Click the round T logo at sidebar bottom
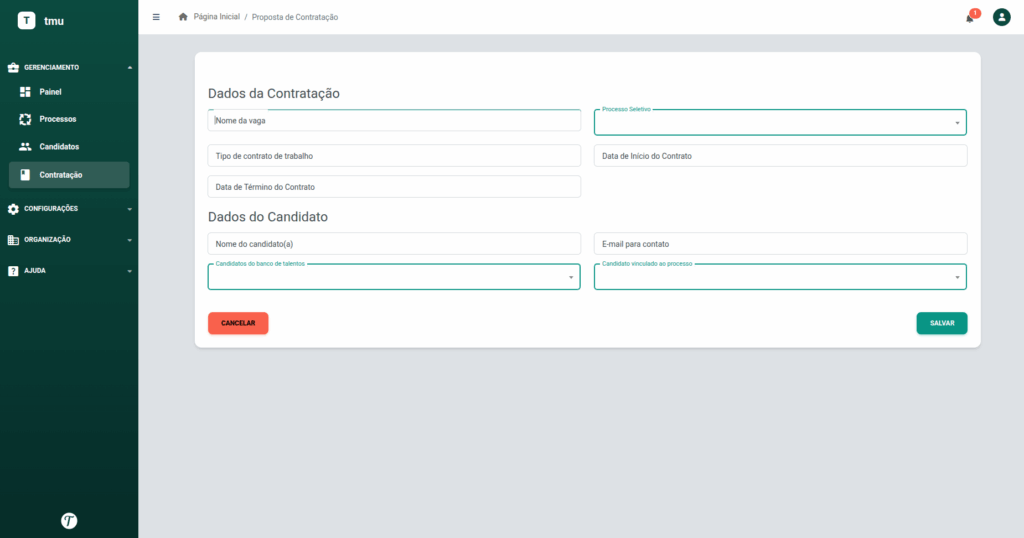The height and width of the screenshot is (538, 1024). click(69, 520)
